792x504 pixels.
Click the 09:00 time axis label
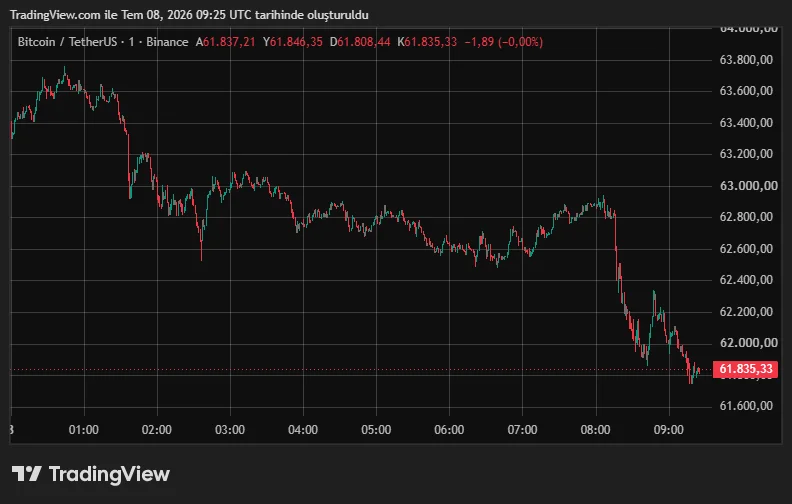(x=669, y=430)
